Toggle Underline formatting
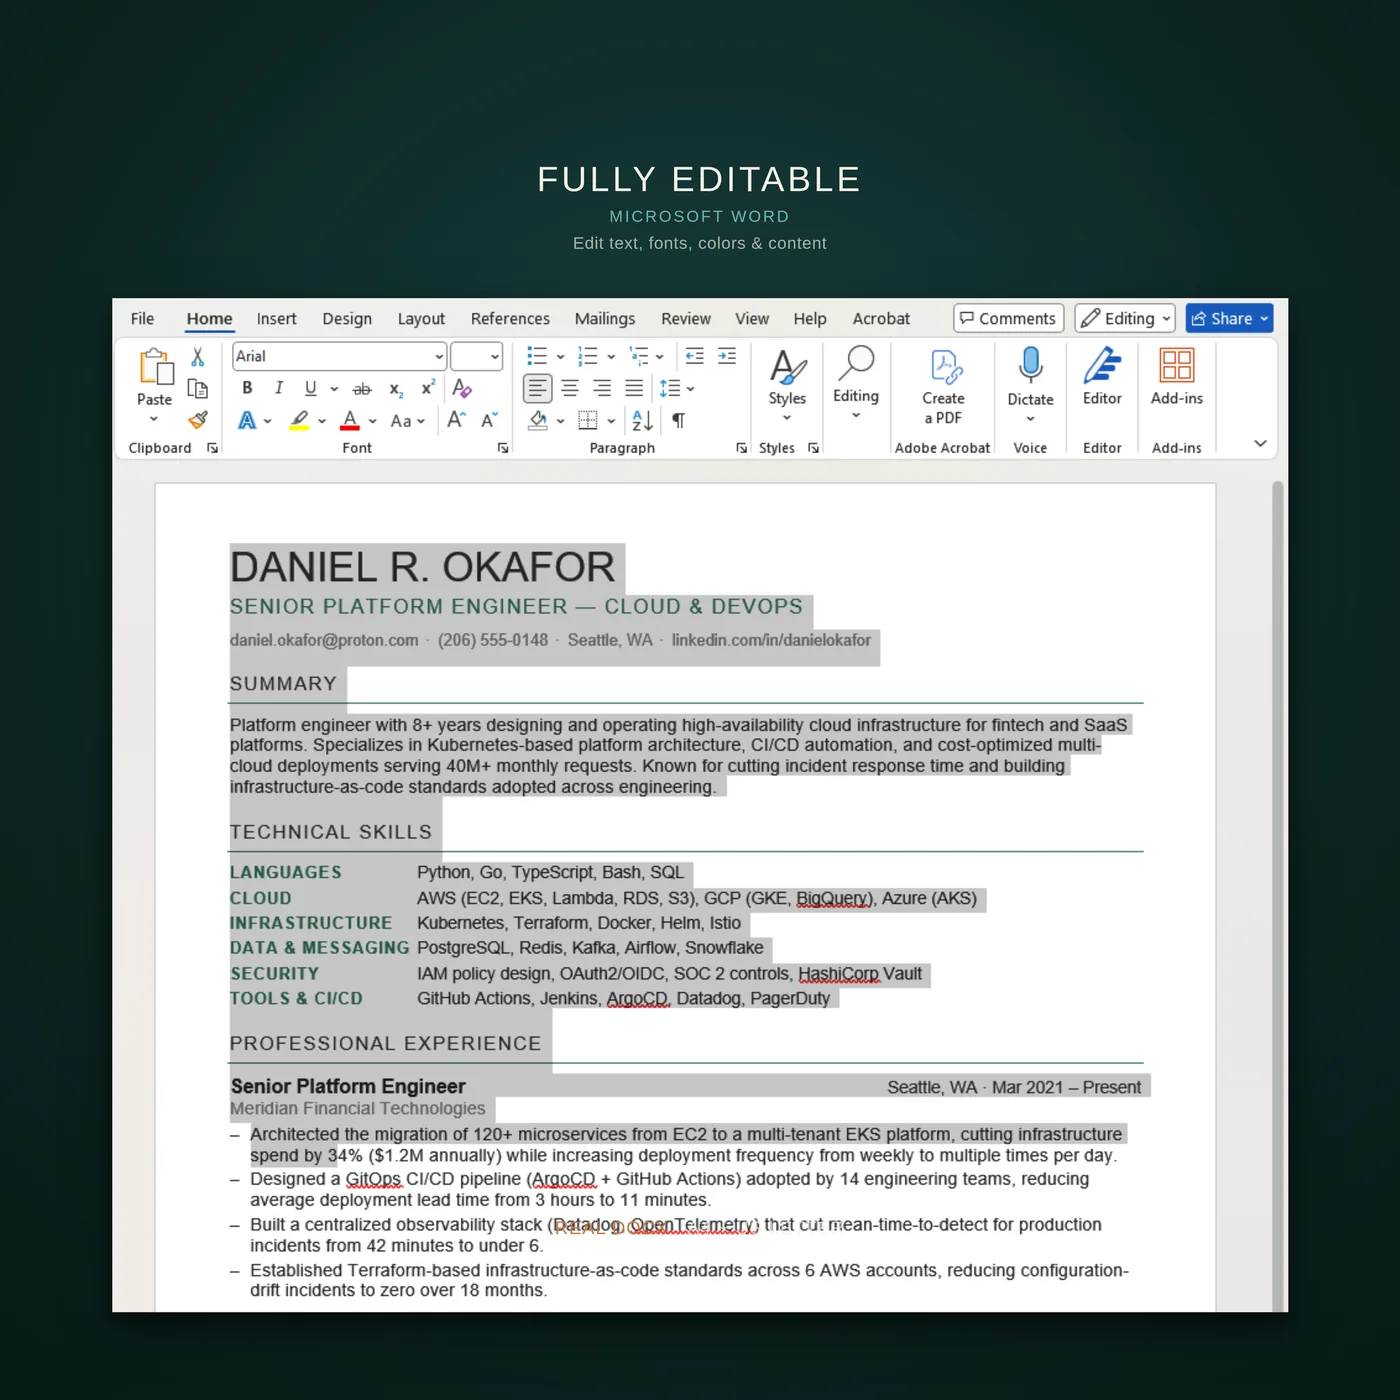 pyautogui.click(x=311, y=388)
